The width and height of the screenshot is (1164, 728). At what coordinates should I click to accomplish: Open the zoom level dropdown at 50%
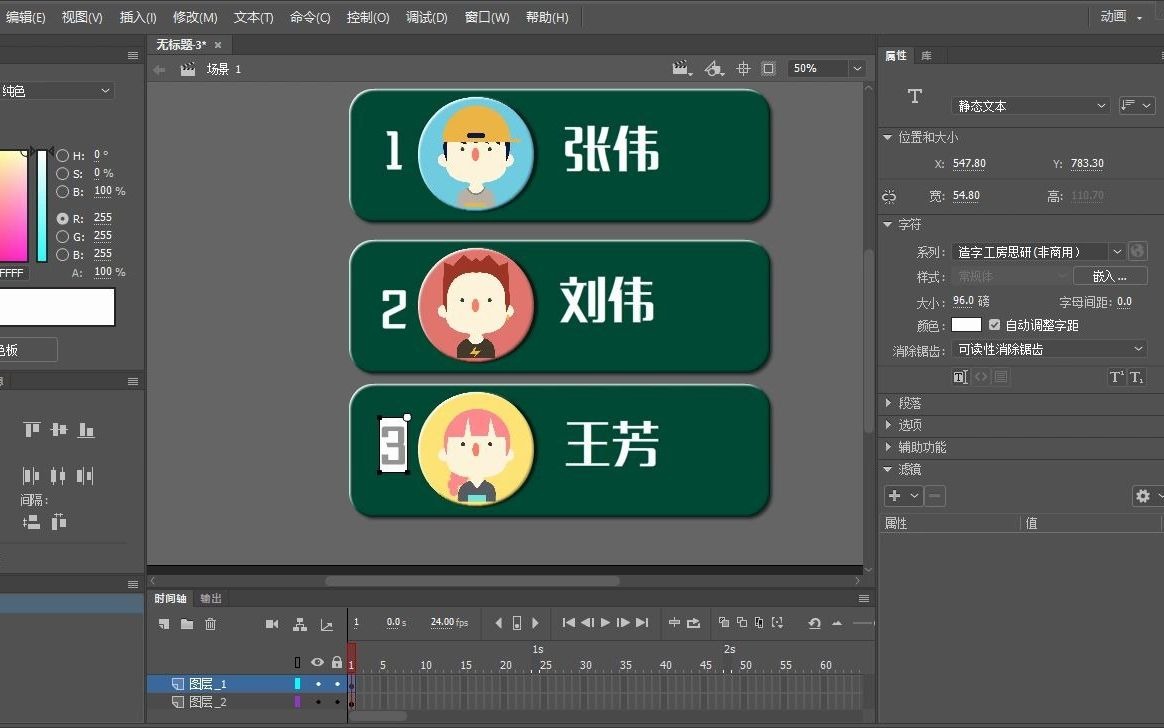point(855,68)
